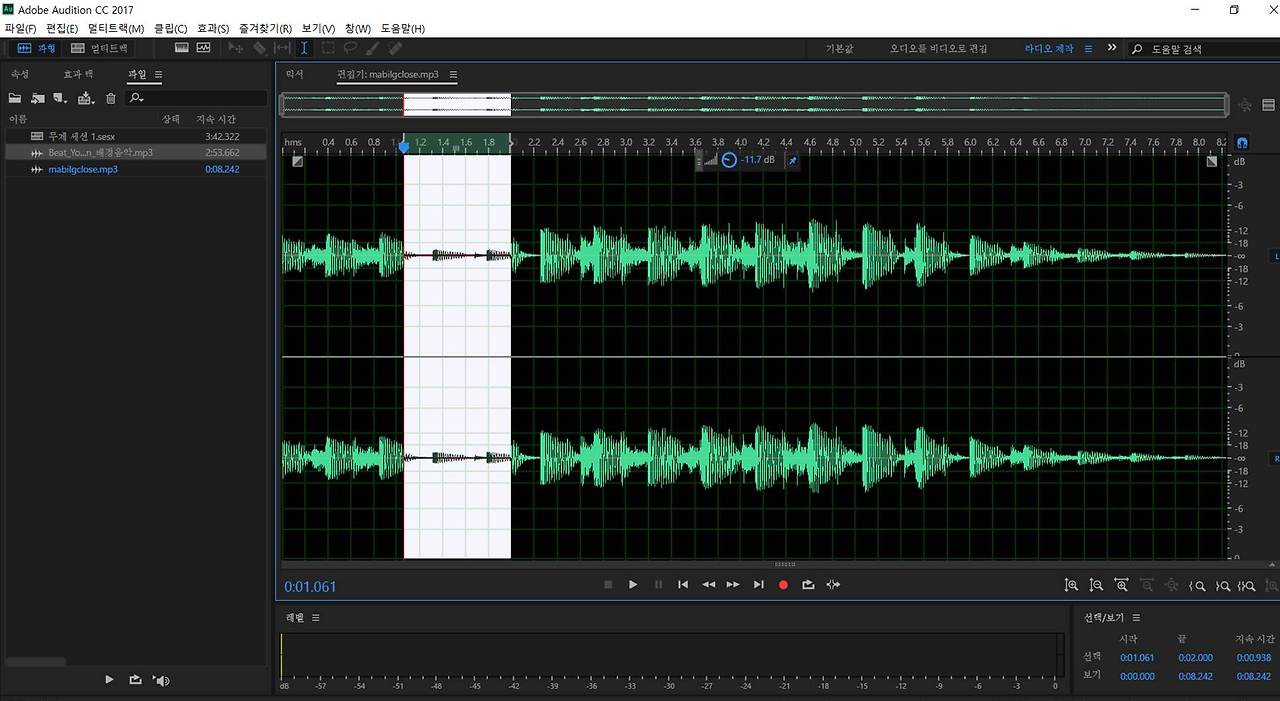Viewport: 1280px width, 701px height.
Task: Select the 무제 세션 1.sesx file
Action: click(x=135, y=135)
